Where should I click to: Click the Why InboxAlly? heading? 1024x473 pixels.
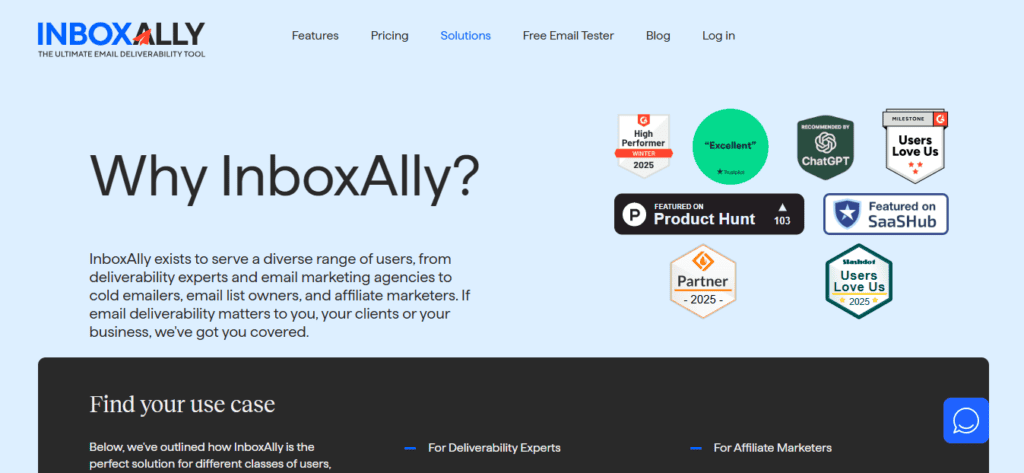tap(284, 176)
